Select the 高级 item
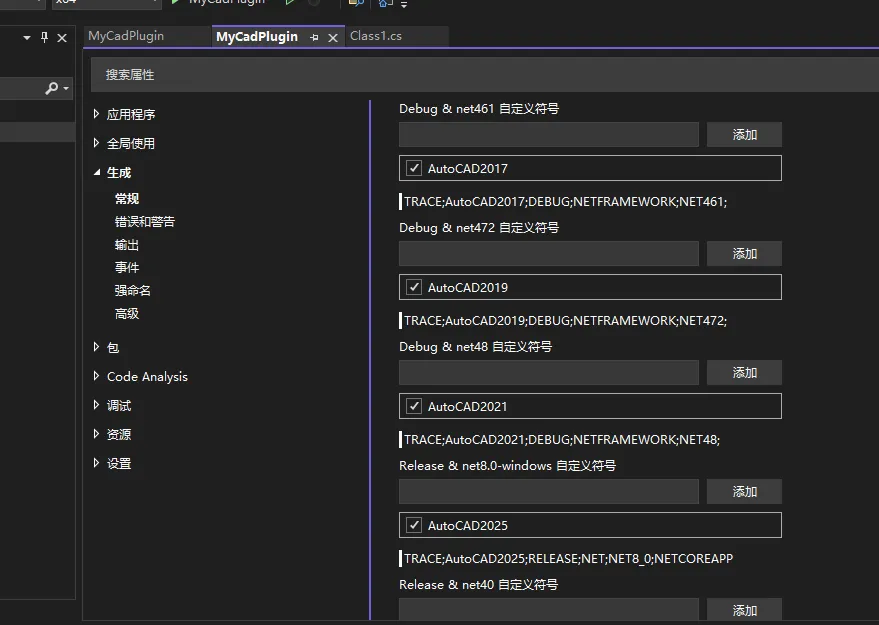879x625 pixels. pos(127,313)
